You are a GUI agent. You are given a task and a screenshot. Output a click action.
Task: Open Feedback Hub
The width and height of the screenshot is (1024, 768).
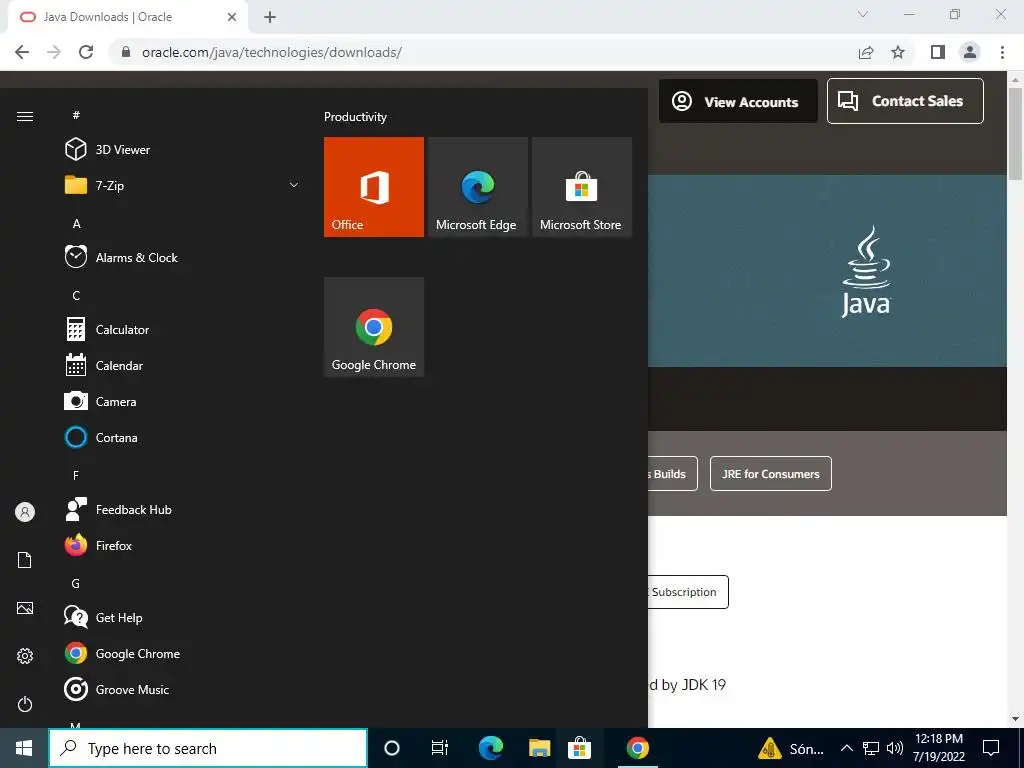(x=183, y=509)
